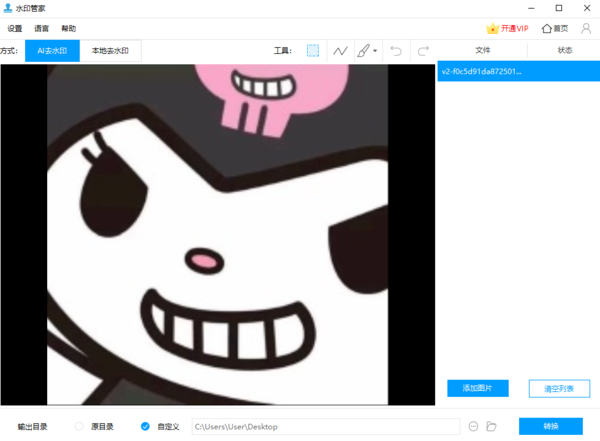
Task: Redo the last action
Action: (x=423, y=51)
